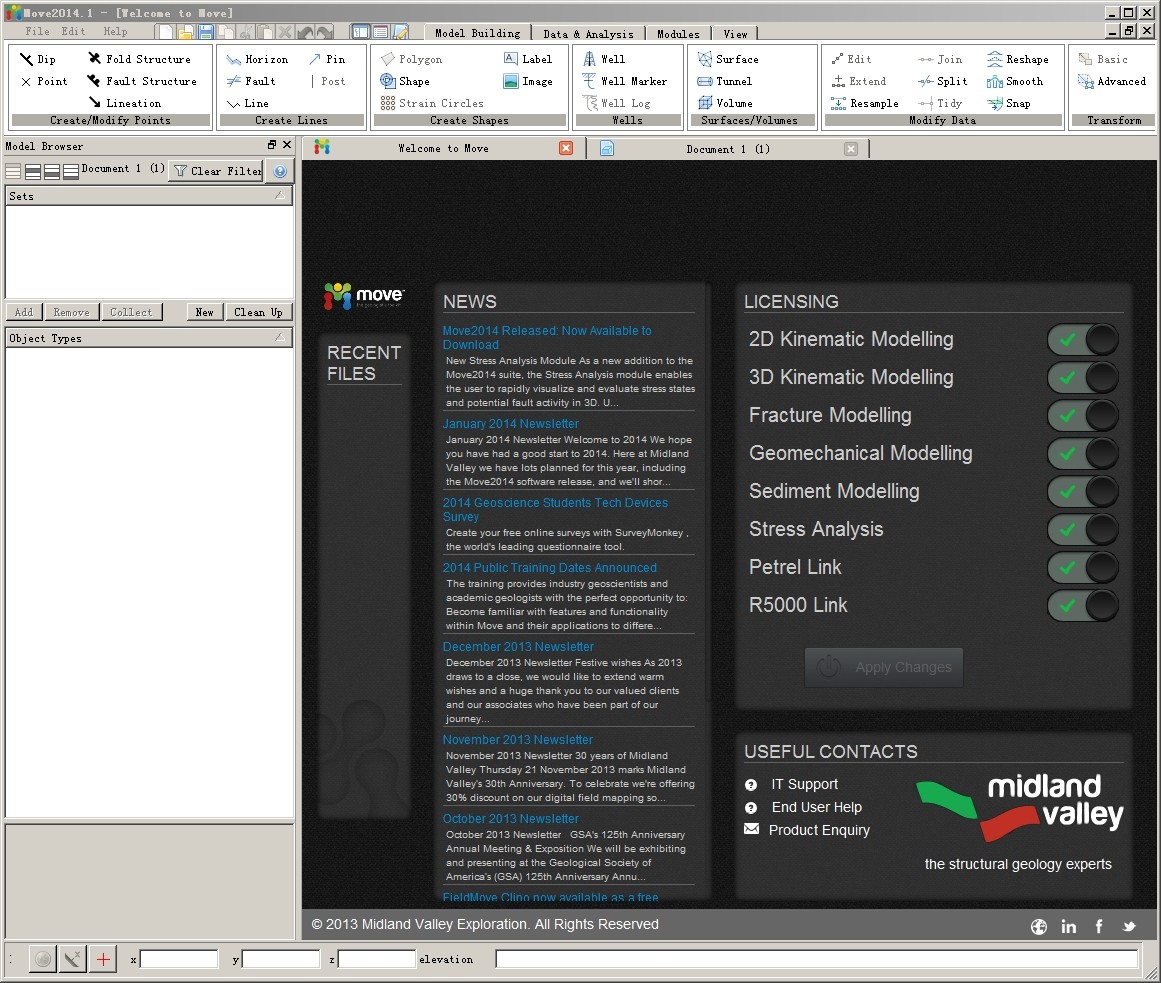The height and width of the screenshot is (983, 1161).
Task: Toggle Geomechanical Modelling license switch
Action: coord(1083,454)
